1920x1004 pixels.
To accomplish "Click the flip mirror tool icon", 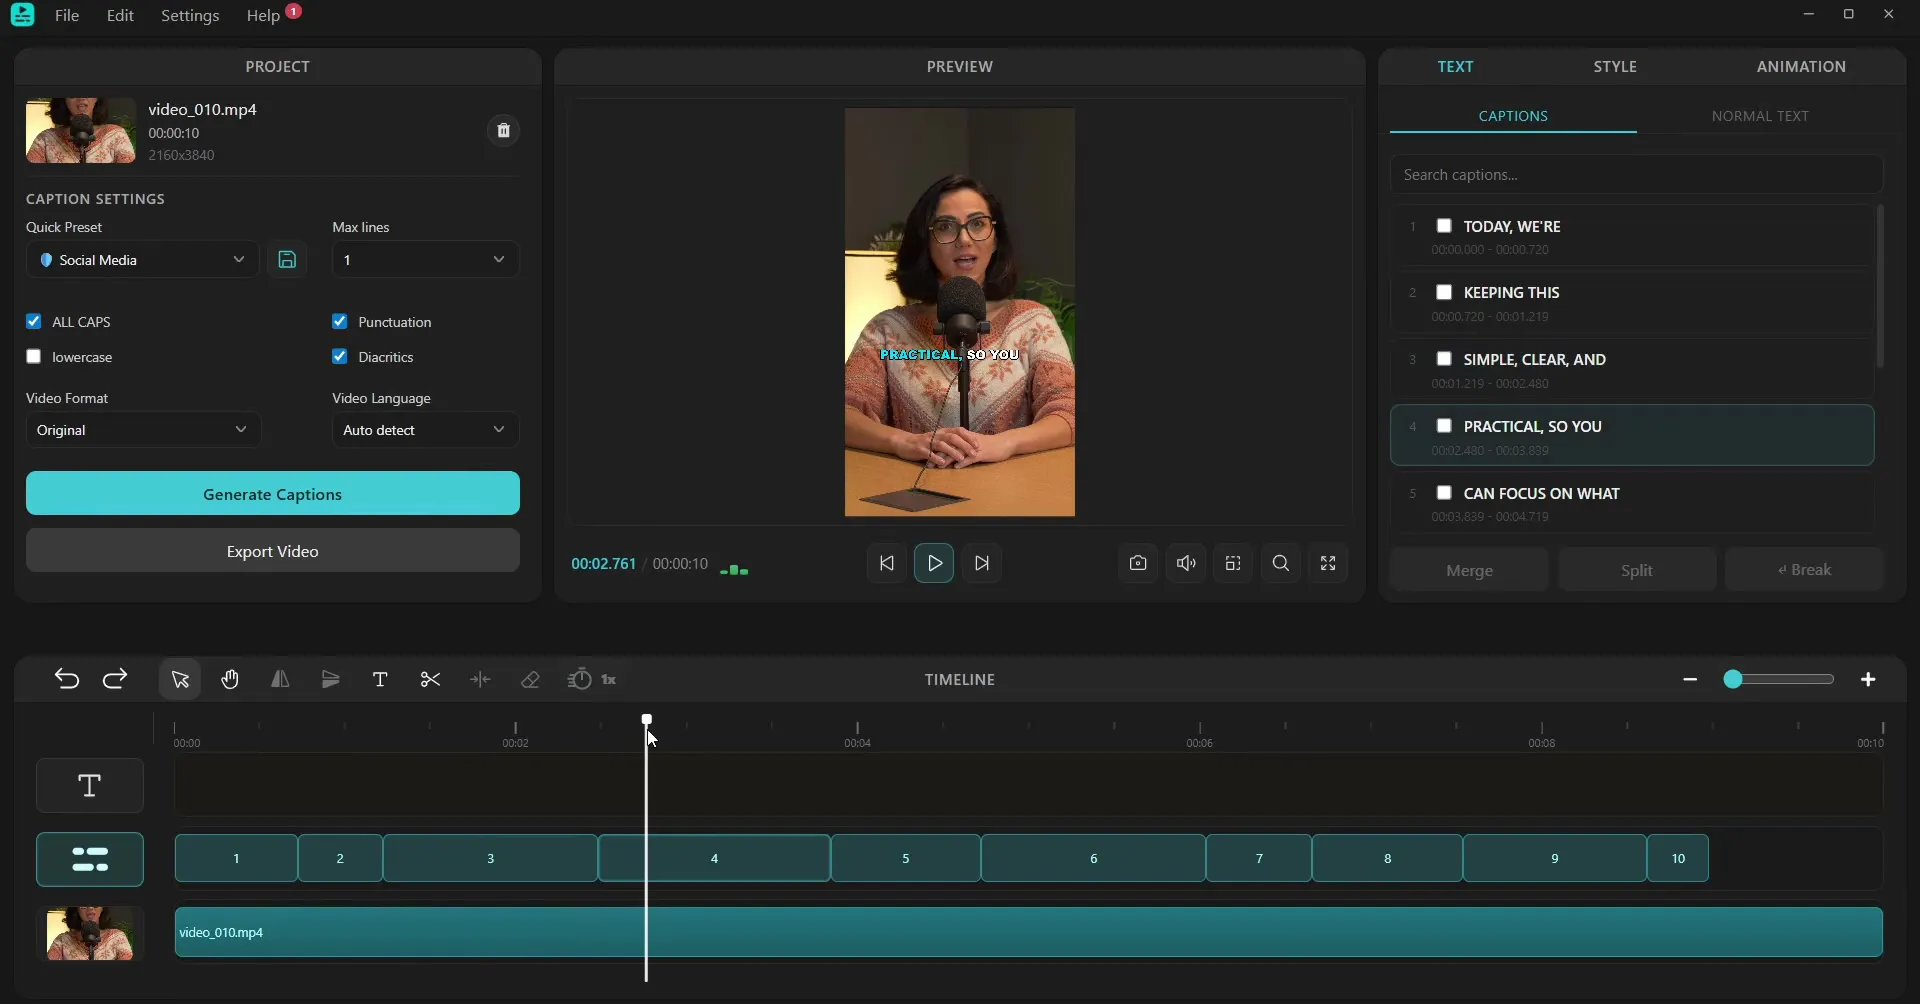I will [280, 680].
